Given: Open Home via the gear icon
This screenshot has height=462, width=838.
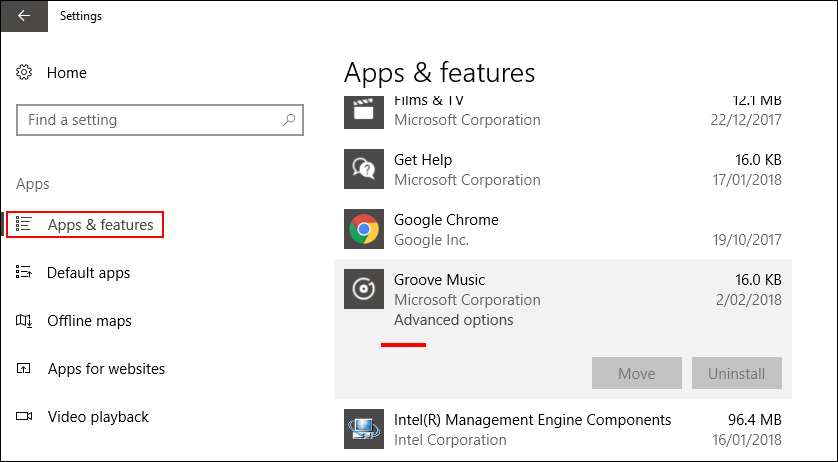Looking at the screenshot, I should coord(24,72).
